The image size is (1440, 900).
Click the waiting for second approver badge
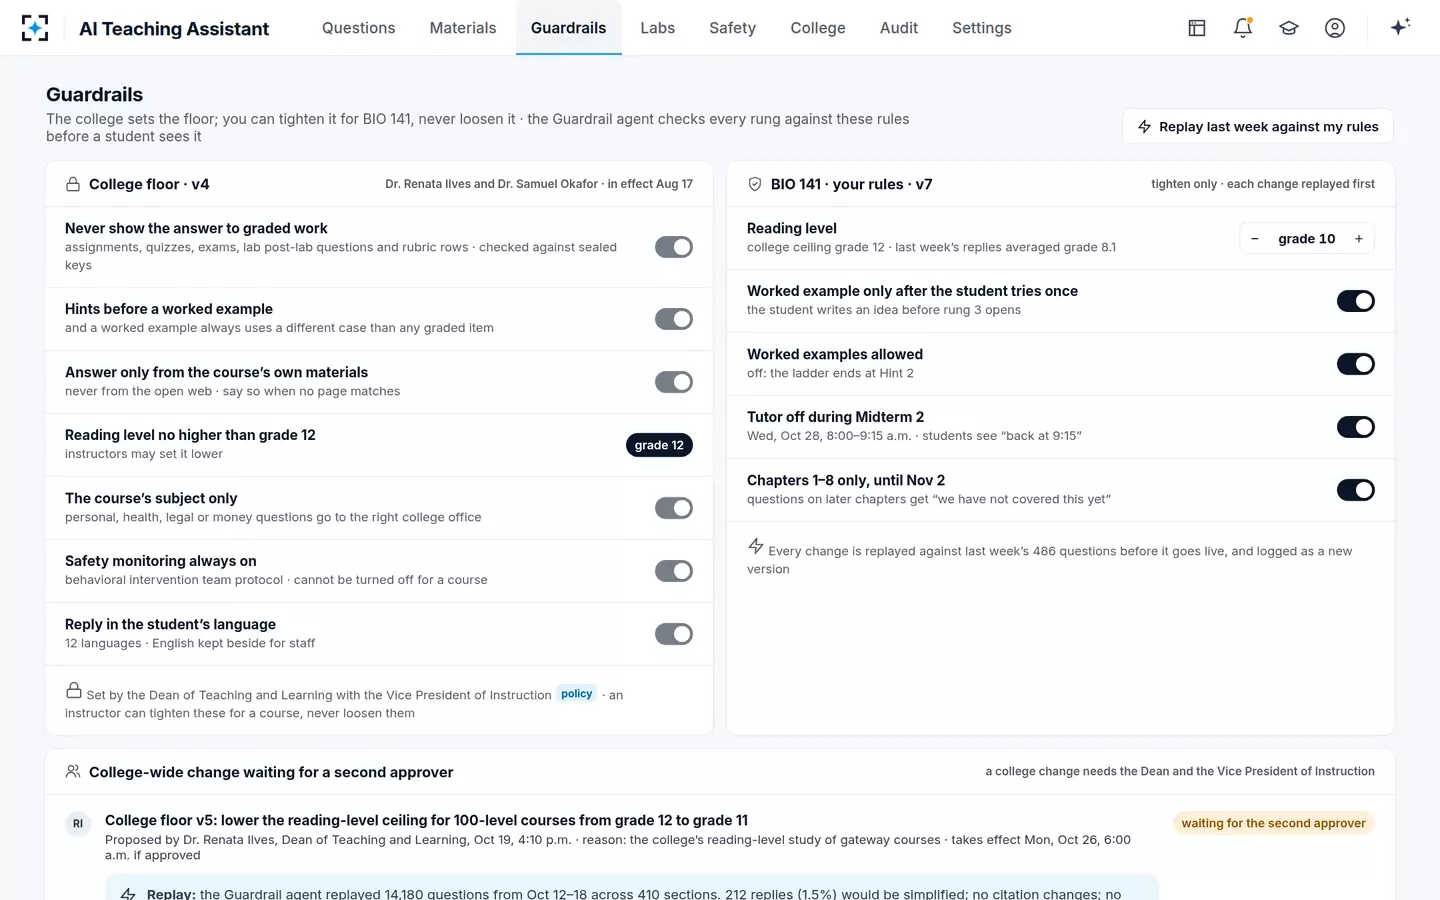(1273, 823)
